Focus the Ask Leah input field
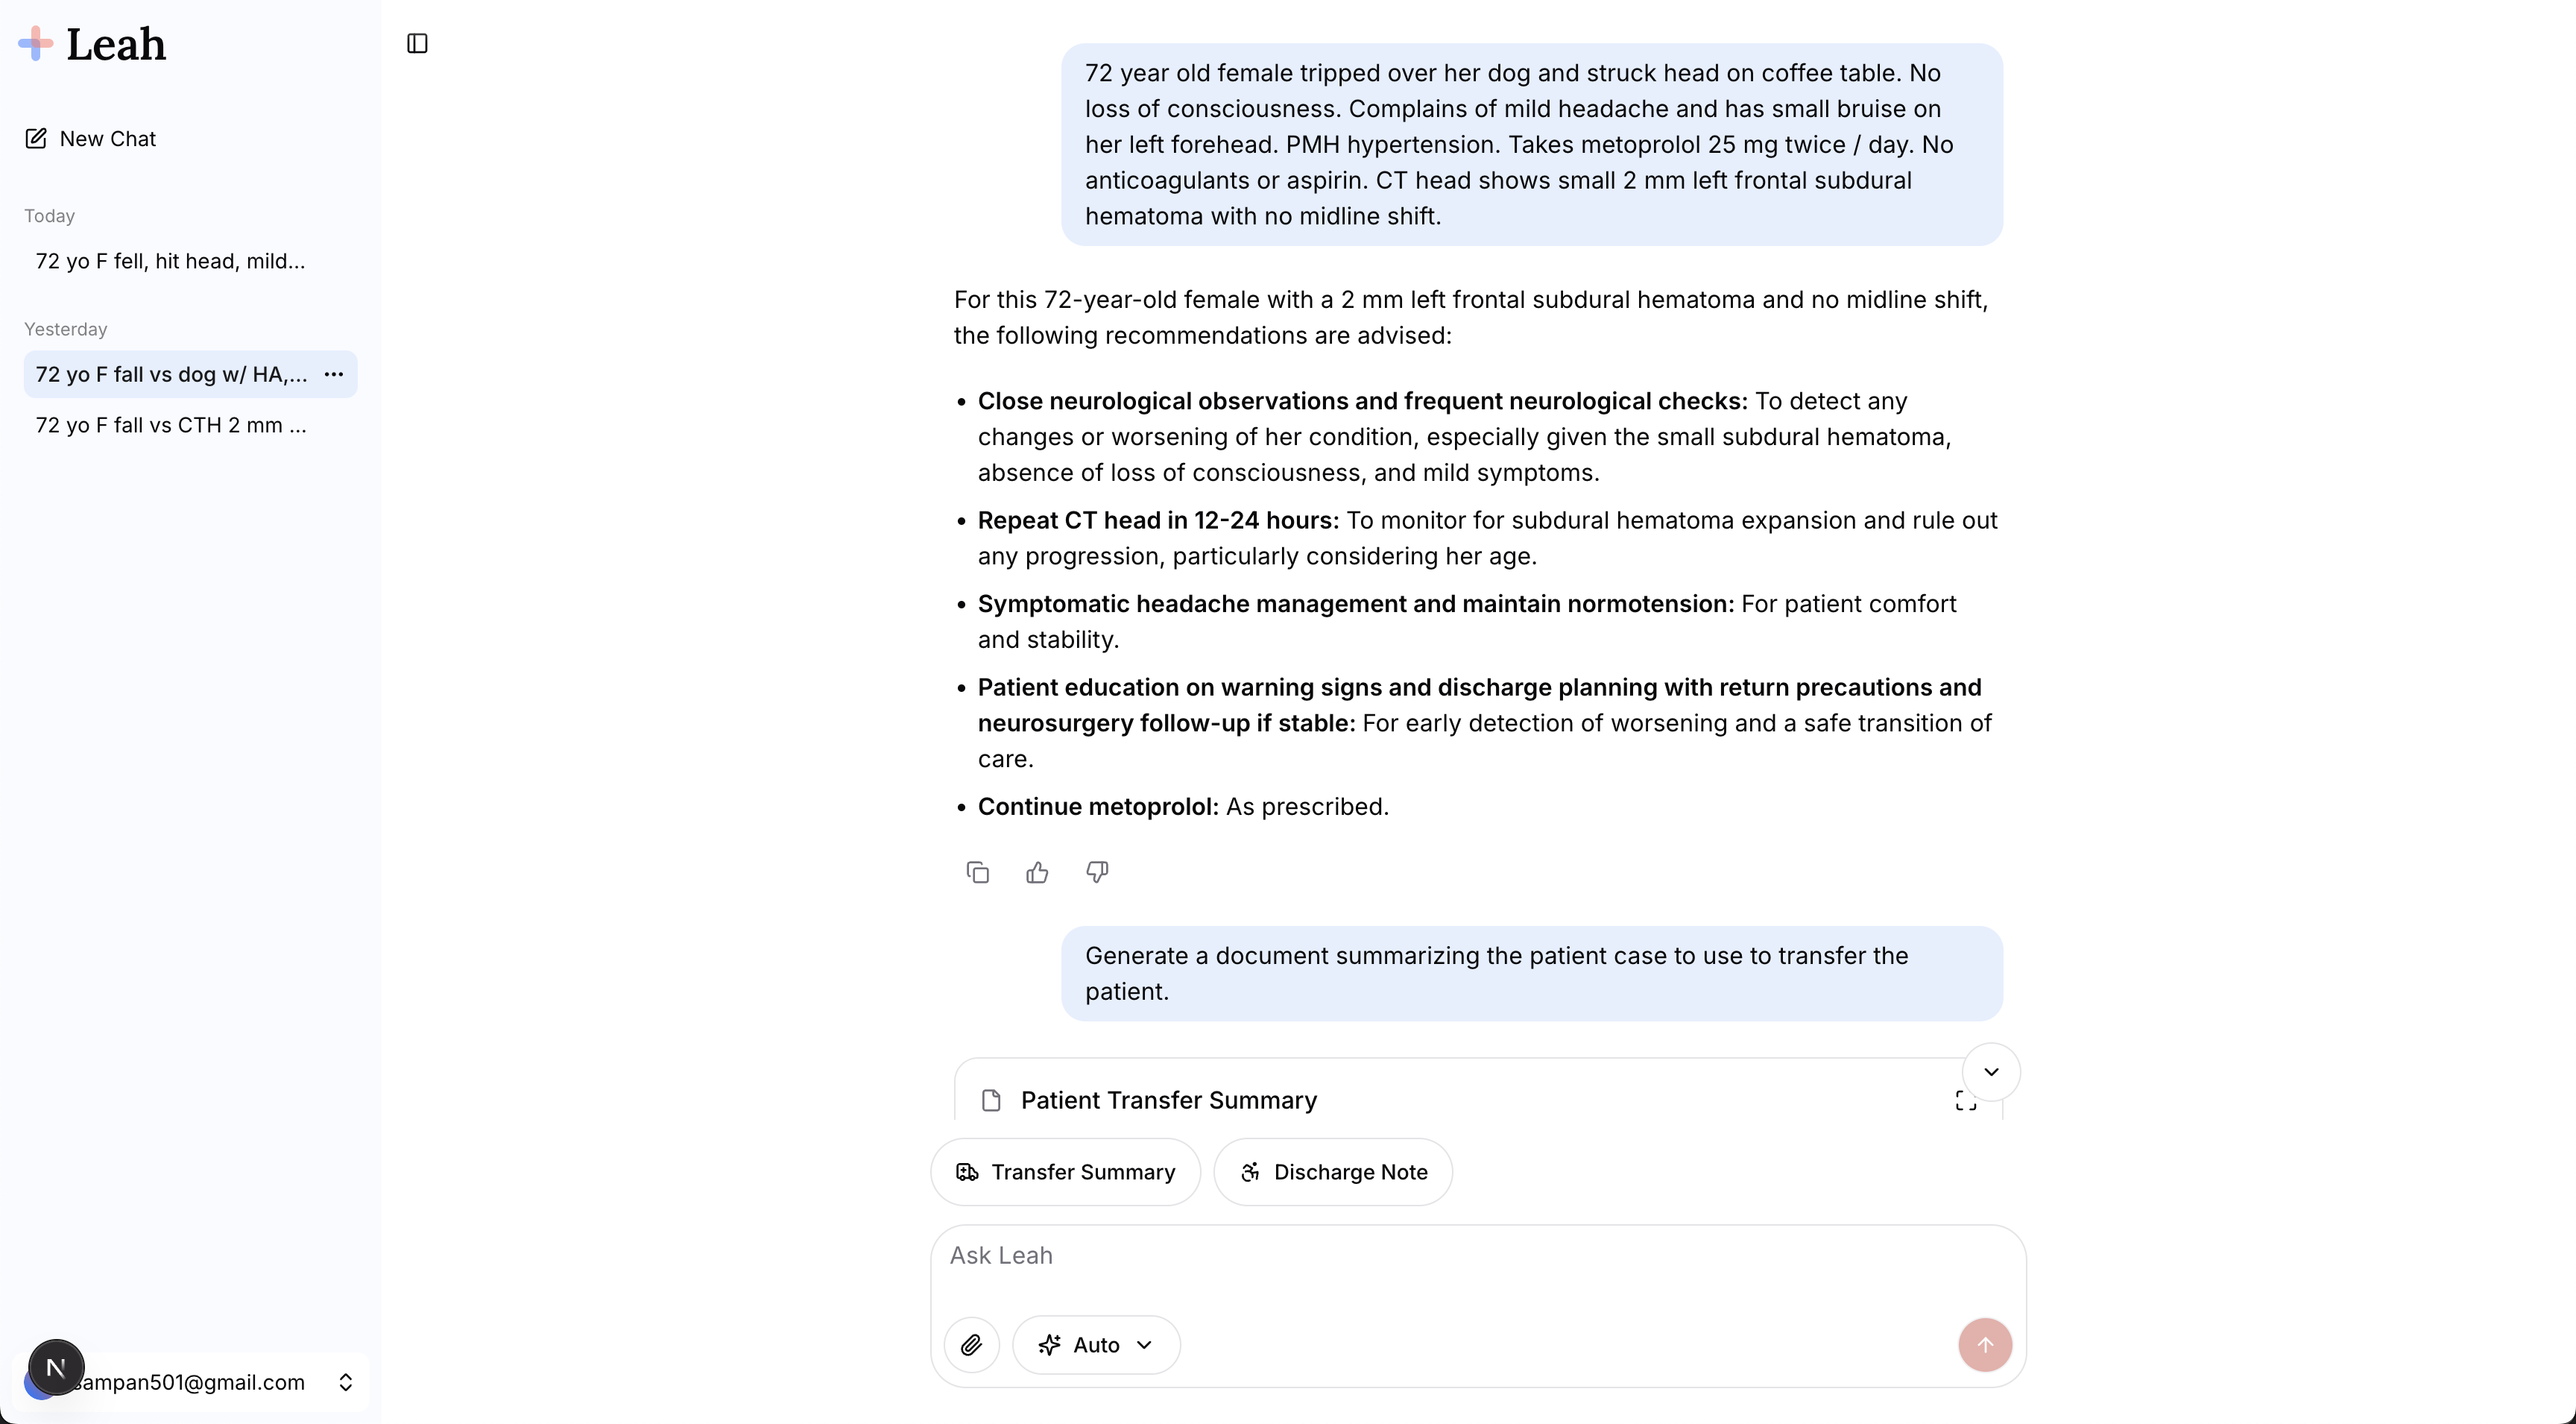Image resolution: width=2576 pixels, height=1424 pixels. point(1450,1256)
